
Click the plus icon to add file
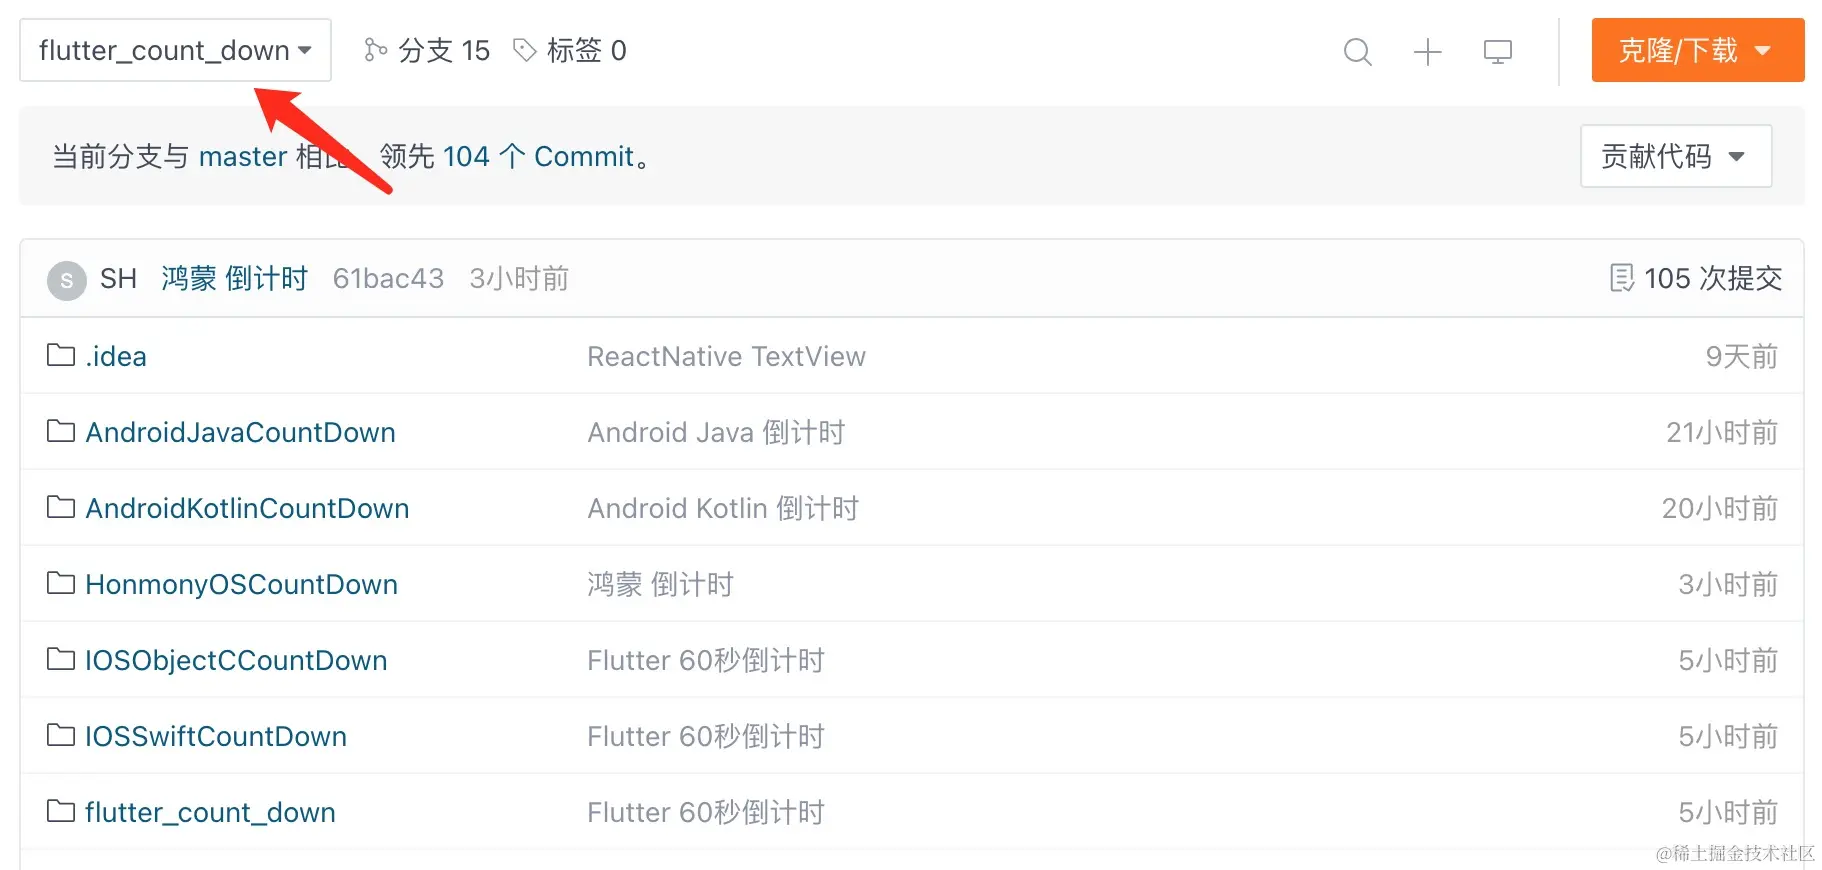[1427, 51]
